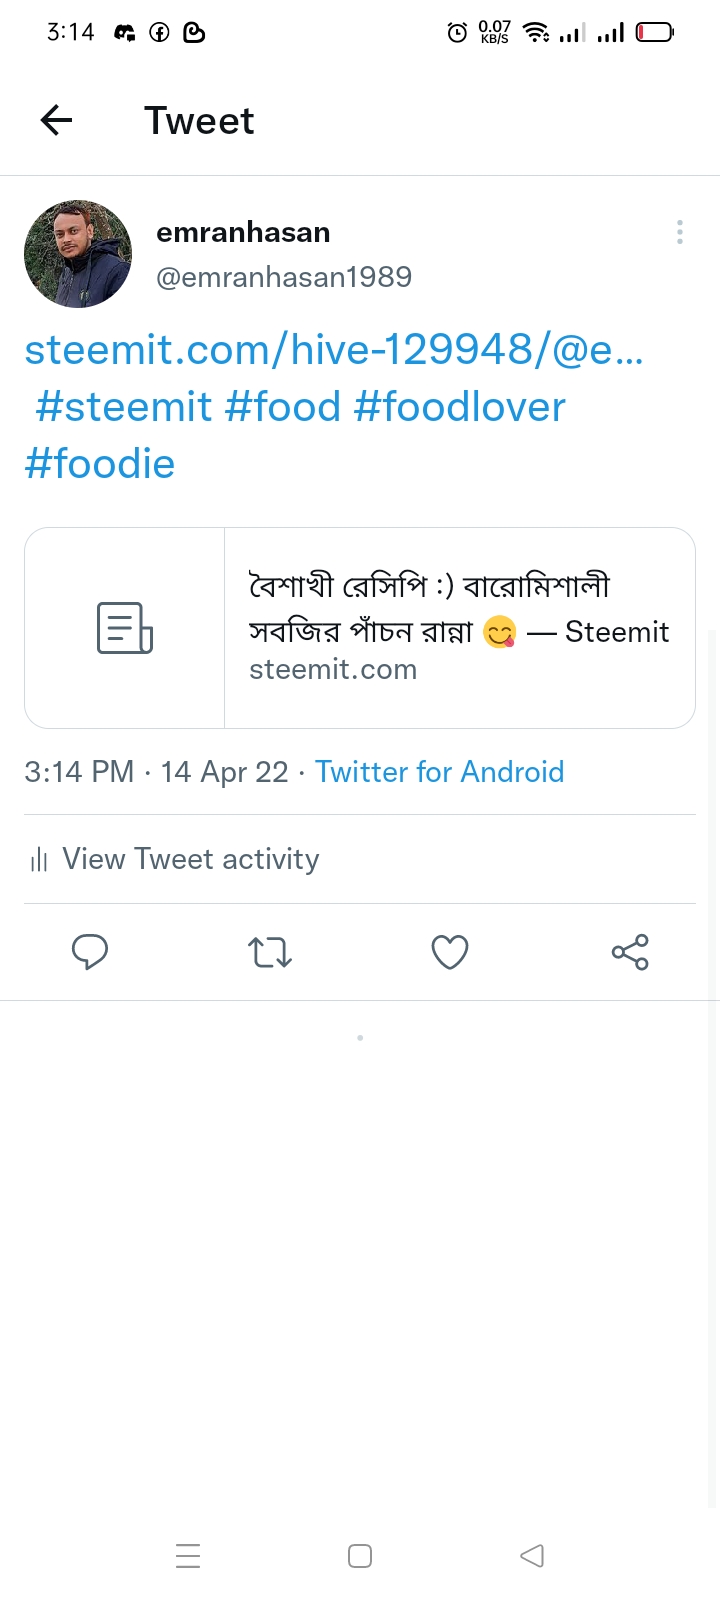The image size is (720, 1600).
Task: Open the three-dot tweet options menu
Action: coord(680,233)
